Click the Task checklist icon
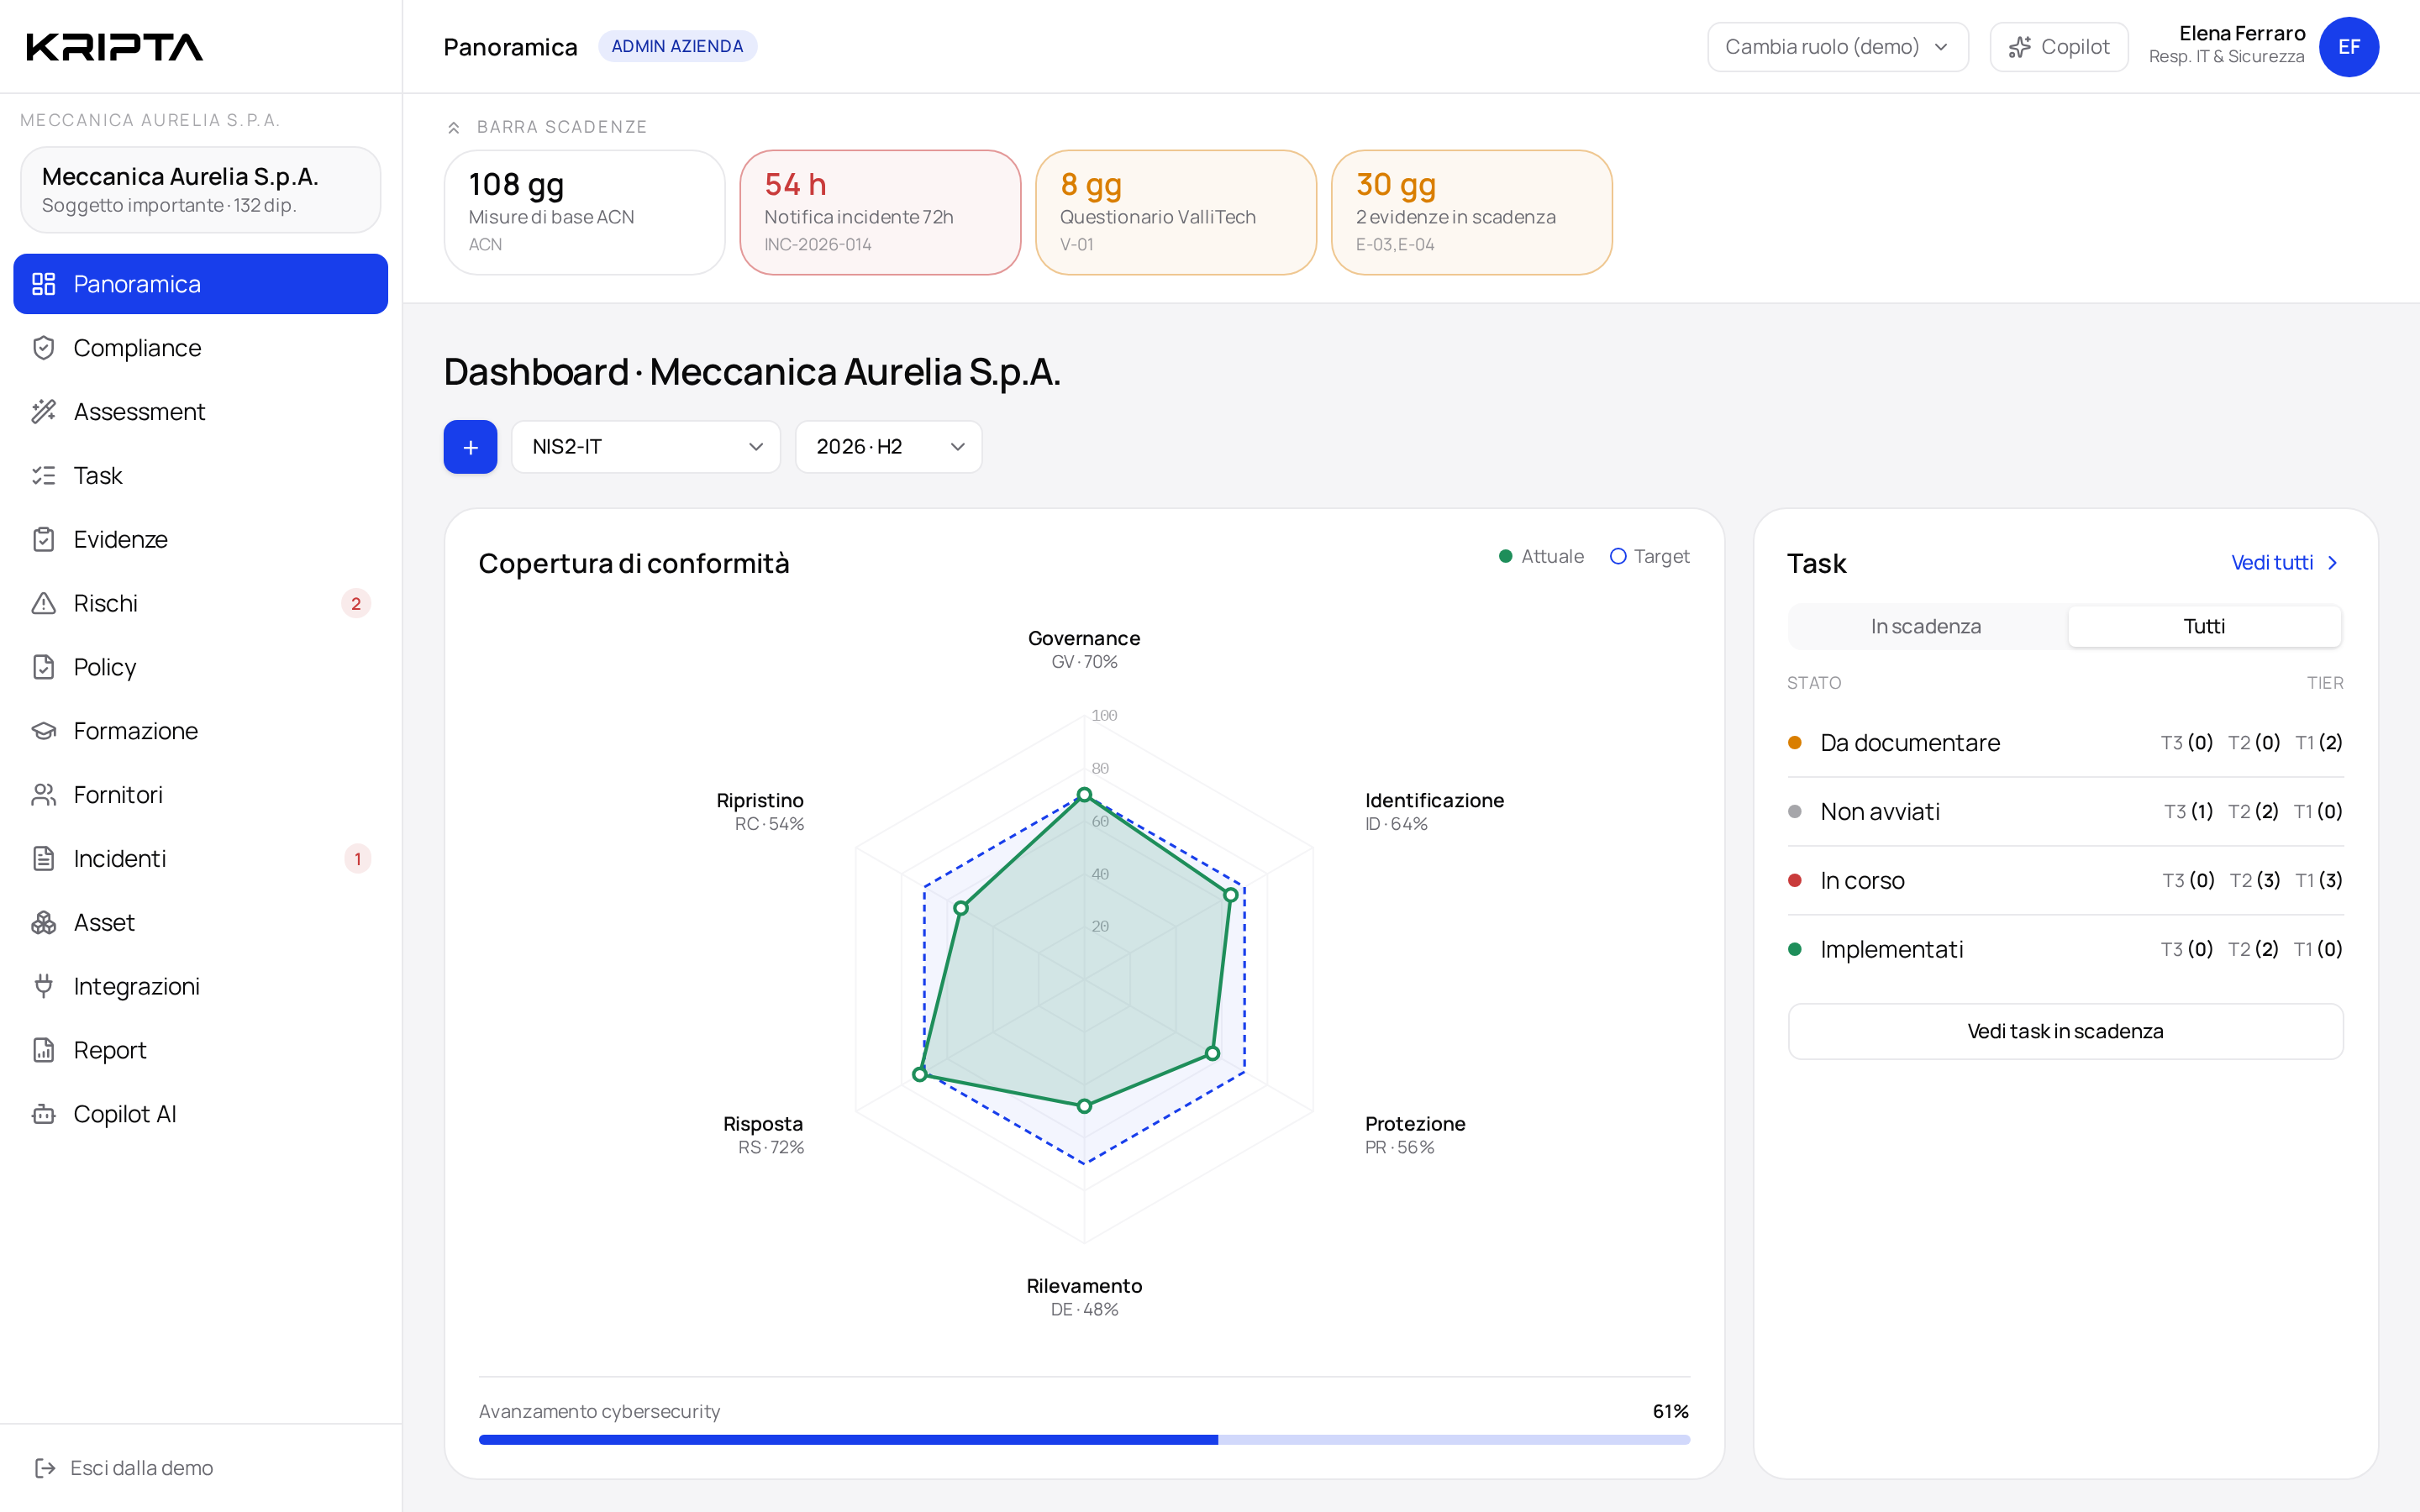 43,476
